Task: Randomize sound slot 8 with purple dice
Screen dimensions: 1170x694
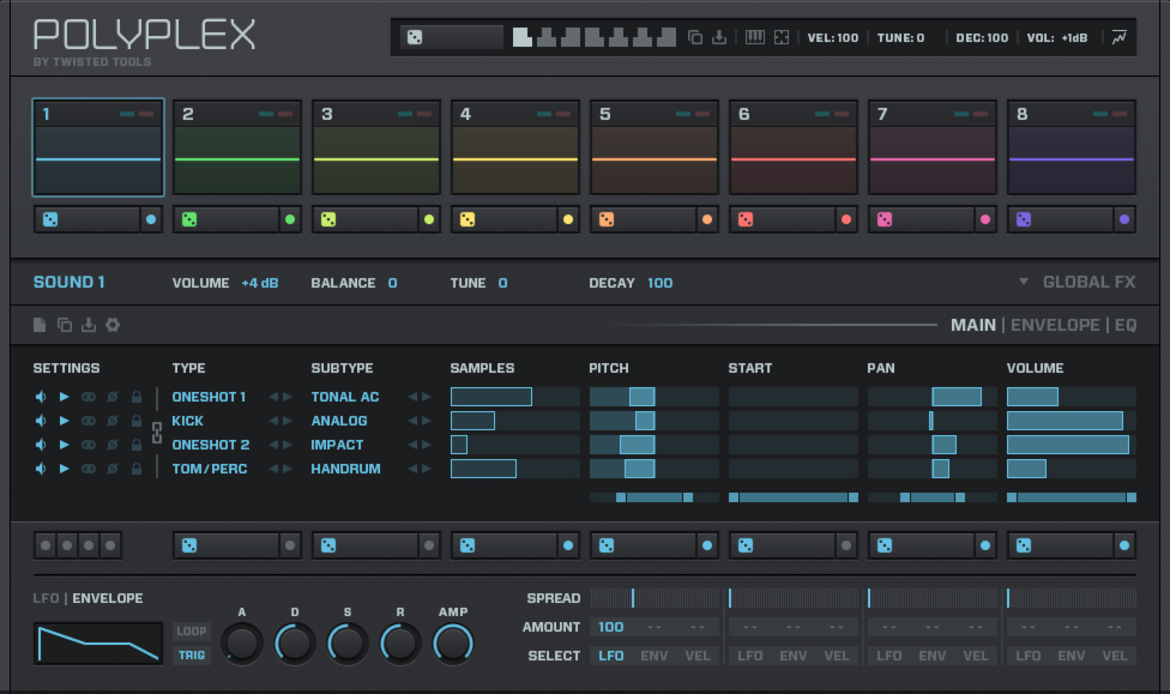Action: click(x=1024, y=219)
